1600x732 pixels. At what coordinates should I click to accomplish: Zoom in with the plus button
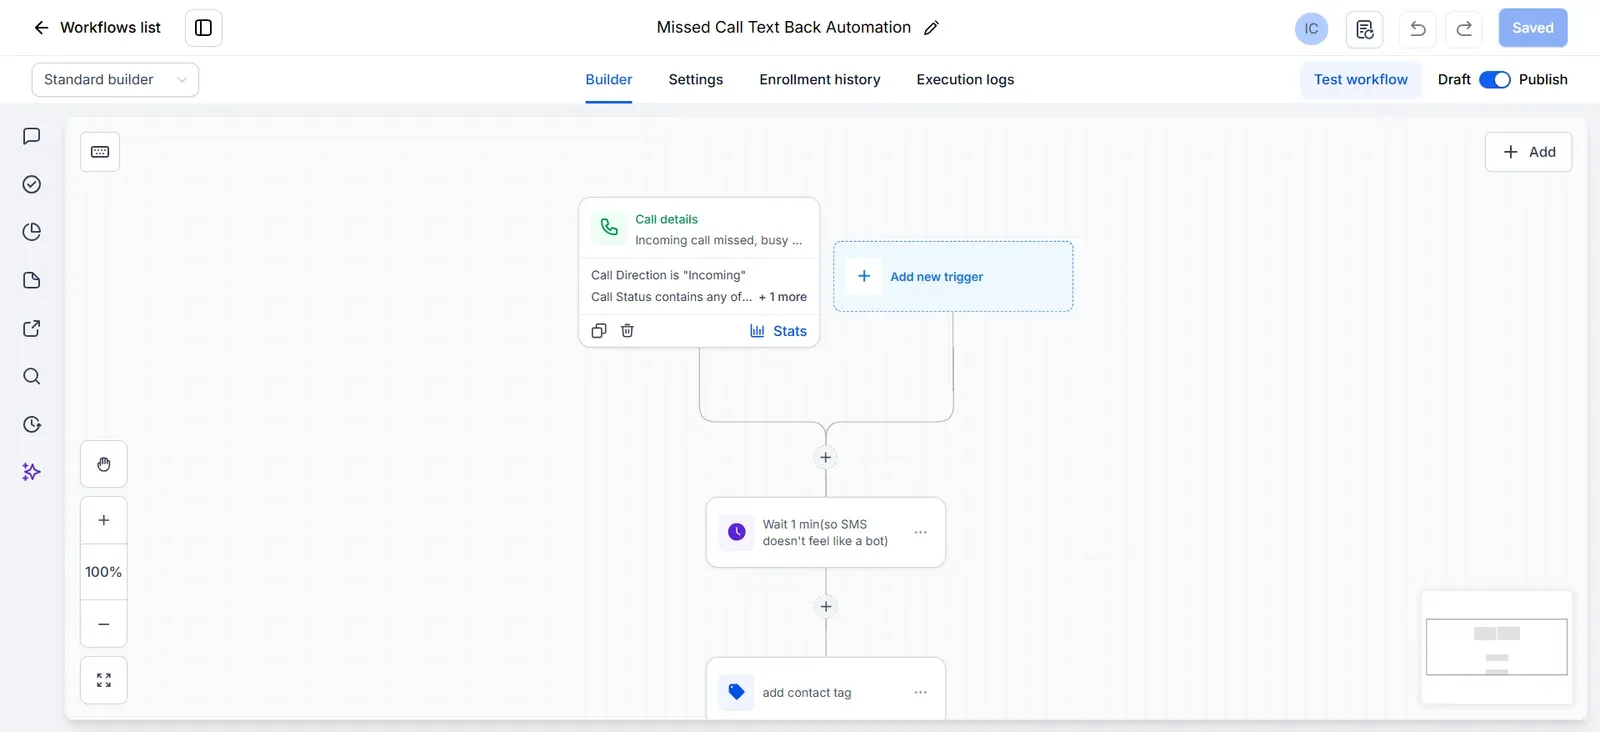(104, 520)
